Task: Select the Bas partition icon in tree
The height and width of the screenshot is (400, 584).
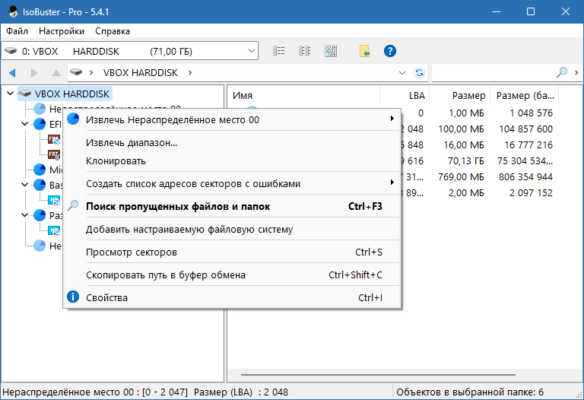Action: [39, 185]
